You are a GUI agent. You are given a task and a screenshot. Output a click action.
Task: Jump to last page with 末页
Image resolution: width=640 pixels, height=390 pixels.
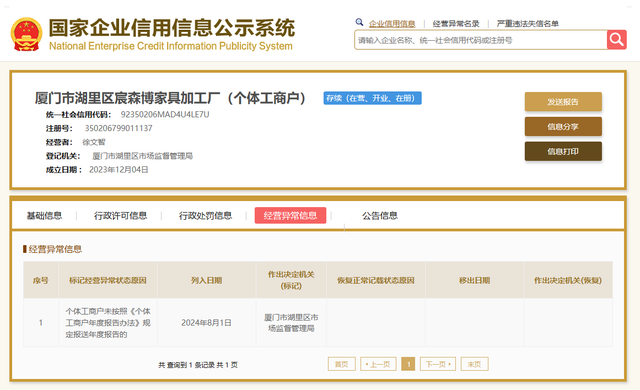click(474, 364)
